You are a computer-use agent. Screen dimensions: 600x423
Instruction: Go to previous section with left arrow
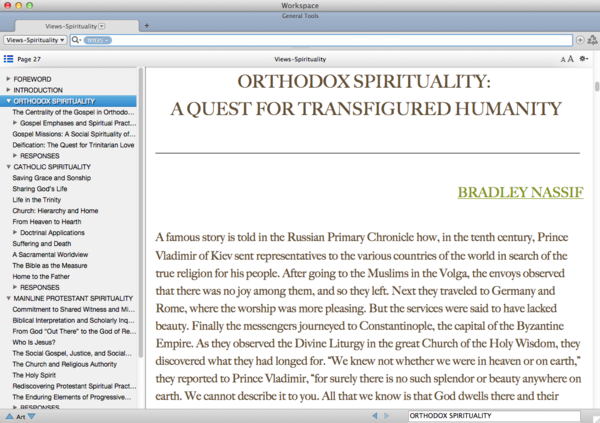coord(375,415)
